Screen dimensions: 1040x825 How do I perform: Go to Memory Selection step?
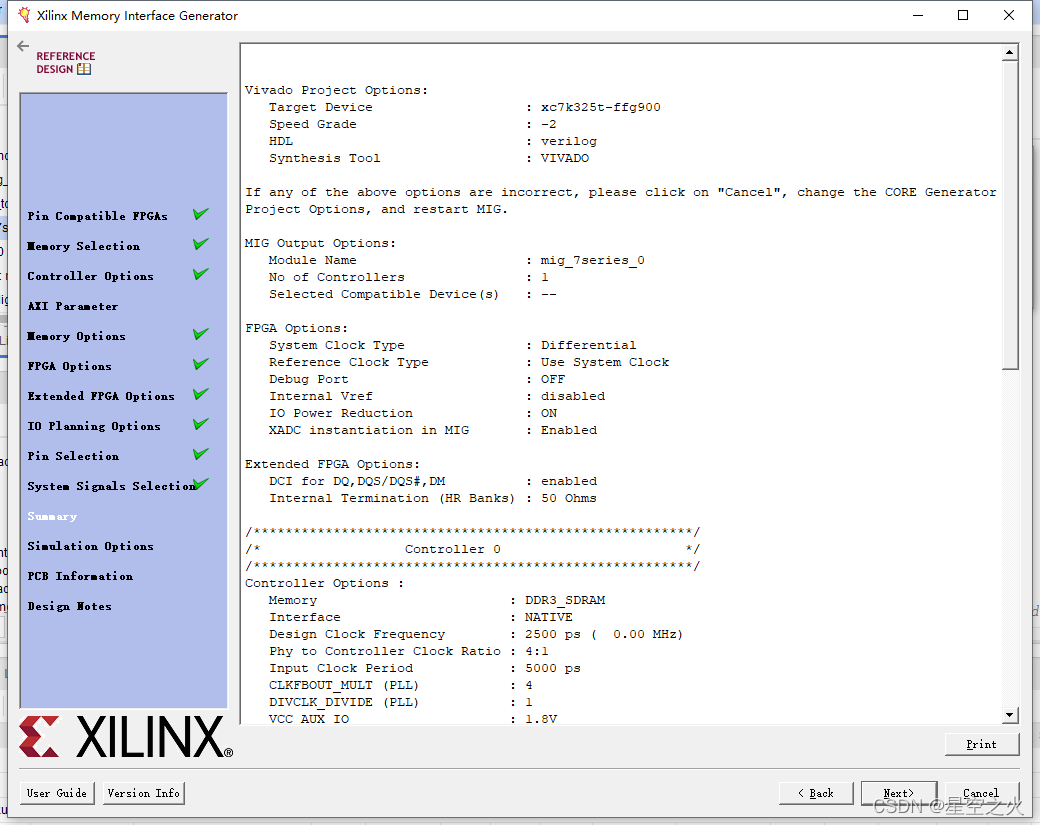(x=84, y=246)
